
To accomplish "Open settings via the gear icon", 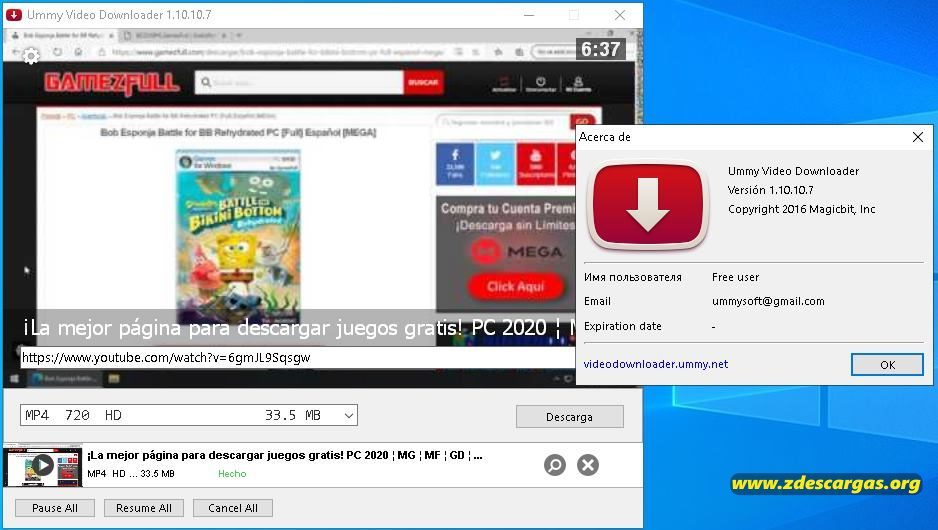I will (x=31, y=56).
